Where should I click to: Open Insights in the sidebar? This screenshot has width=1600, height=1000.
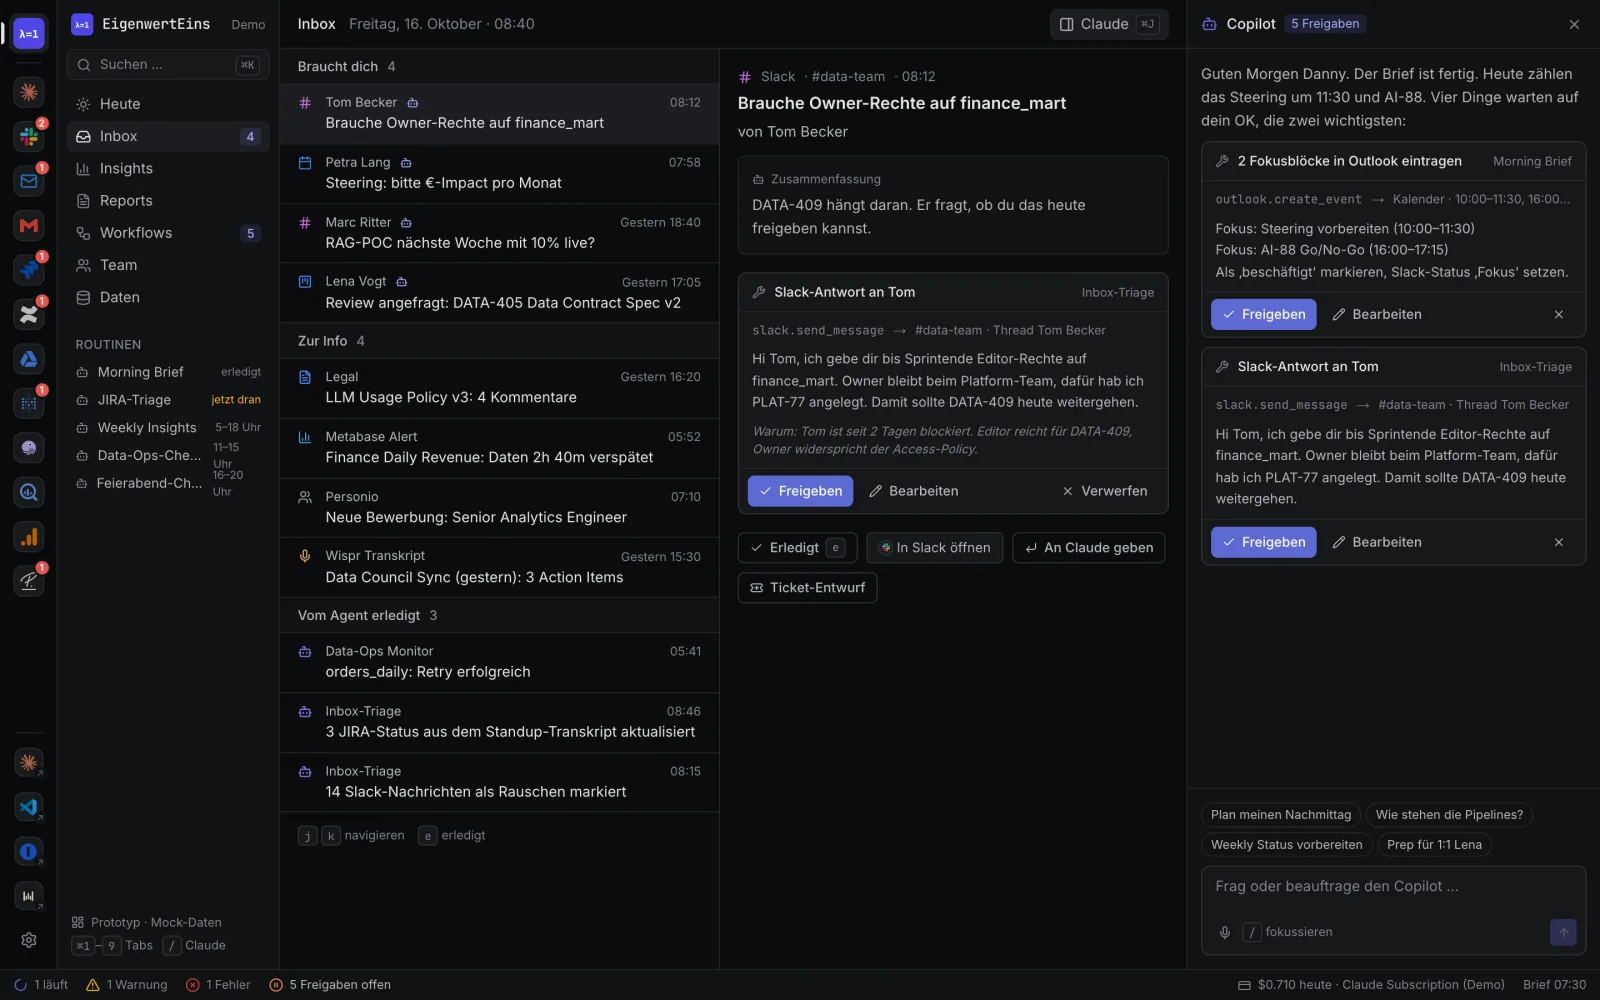168,169
